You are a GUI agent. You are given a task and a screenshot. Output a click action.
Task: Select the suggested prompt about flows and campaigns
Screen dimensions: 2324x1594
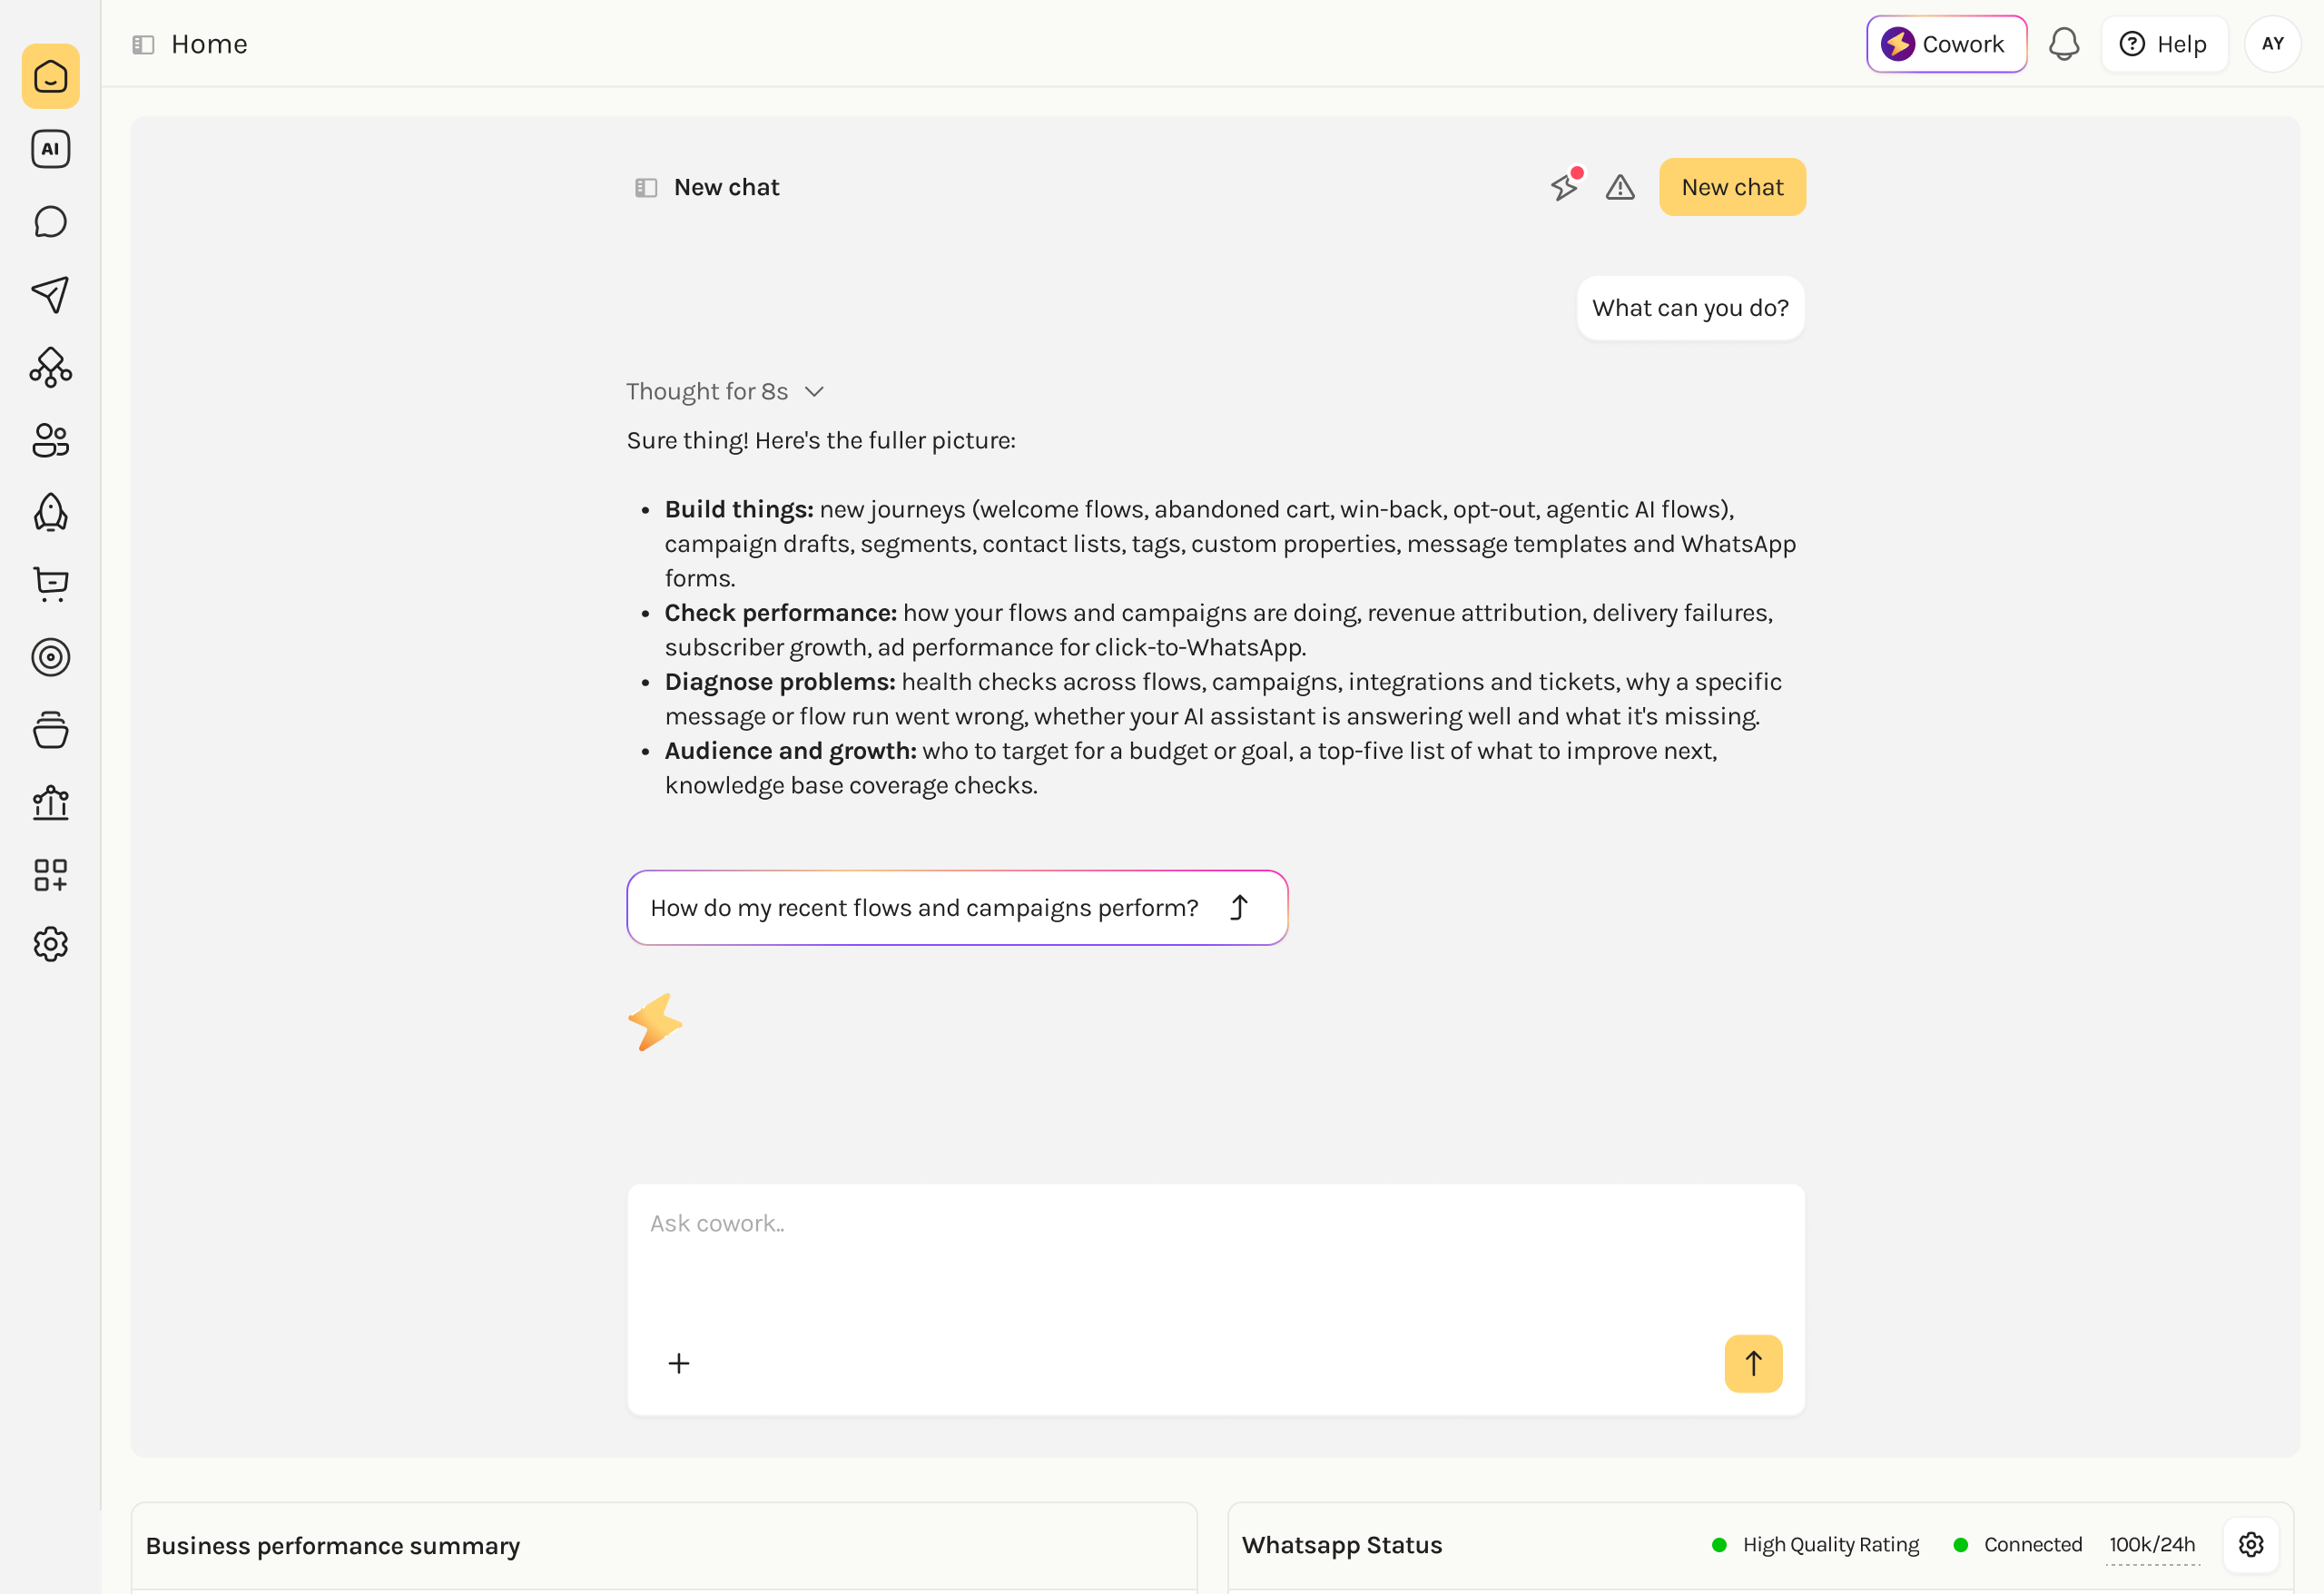957,907
